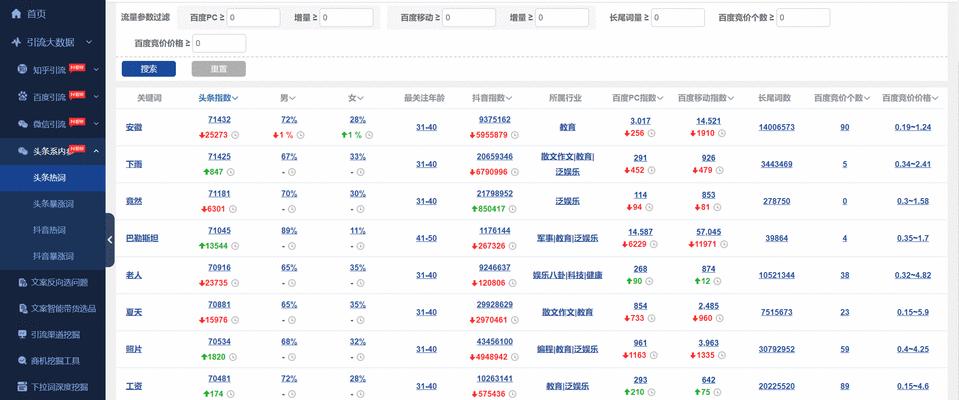Collapse the sidebar with the arrow handle

click(110, 240)
